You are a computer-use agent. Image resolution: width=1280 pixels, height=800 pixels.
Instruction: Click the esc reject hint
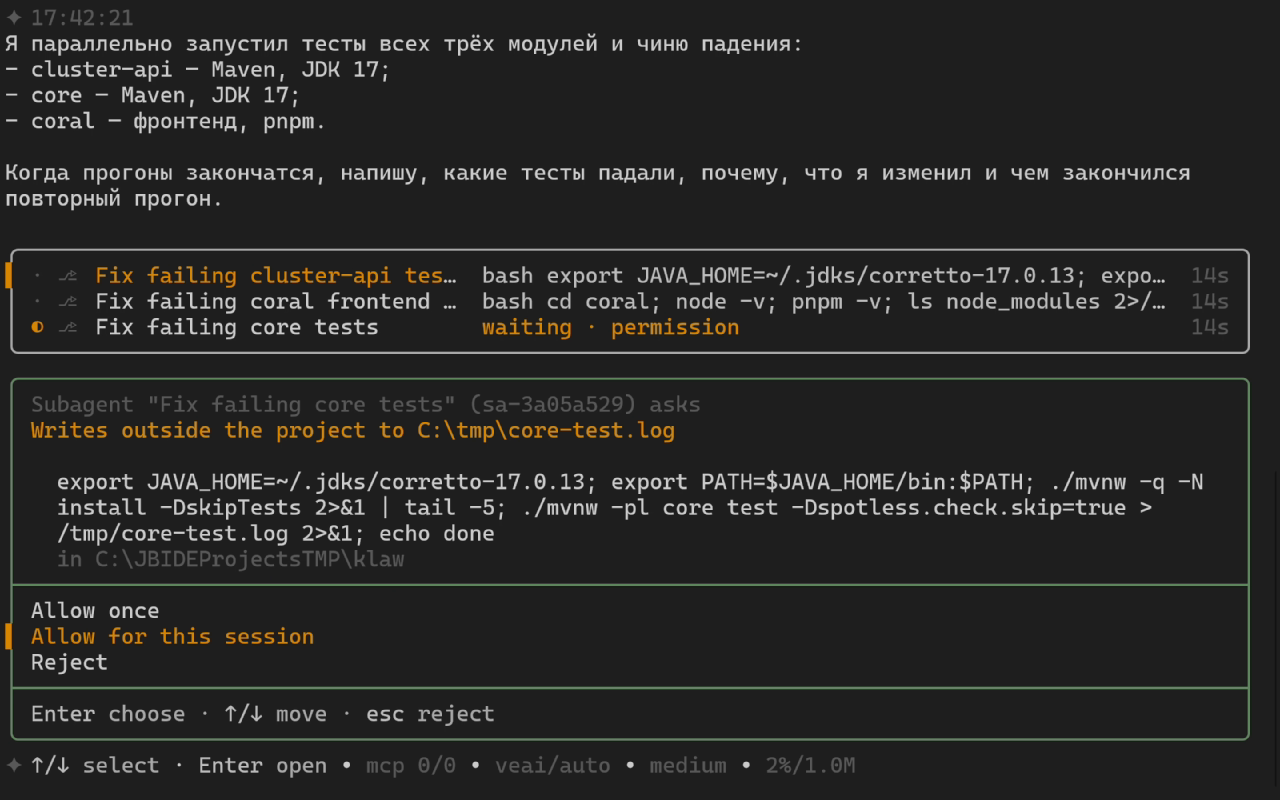tap(430, 715)
